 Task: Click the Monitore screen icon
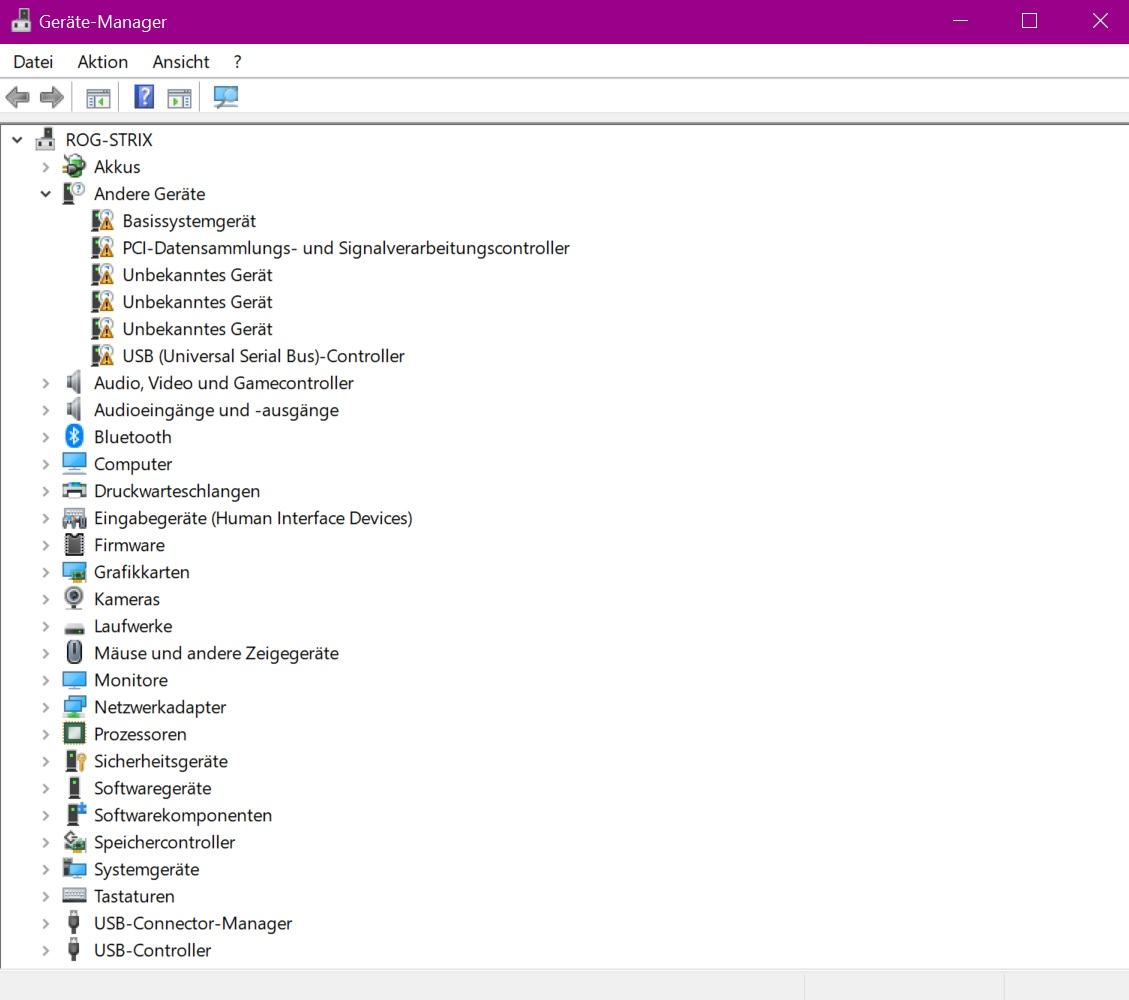click(73, 680)
